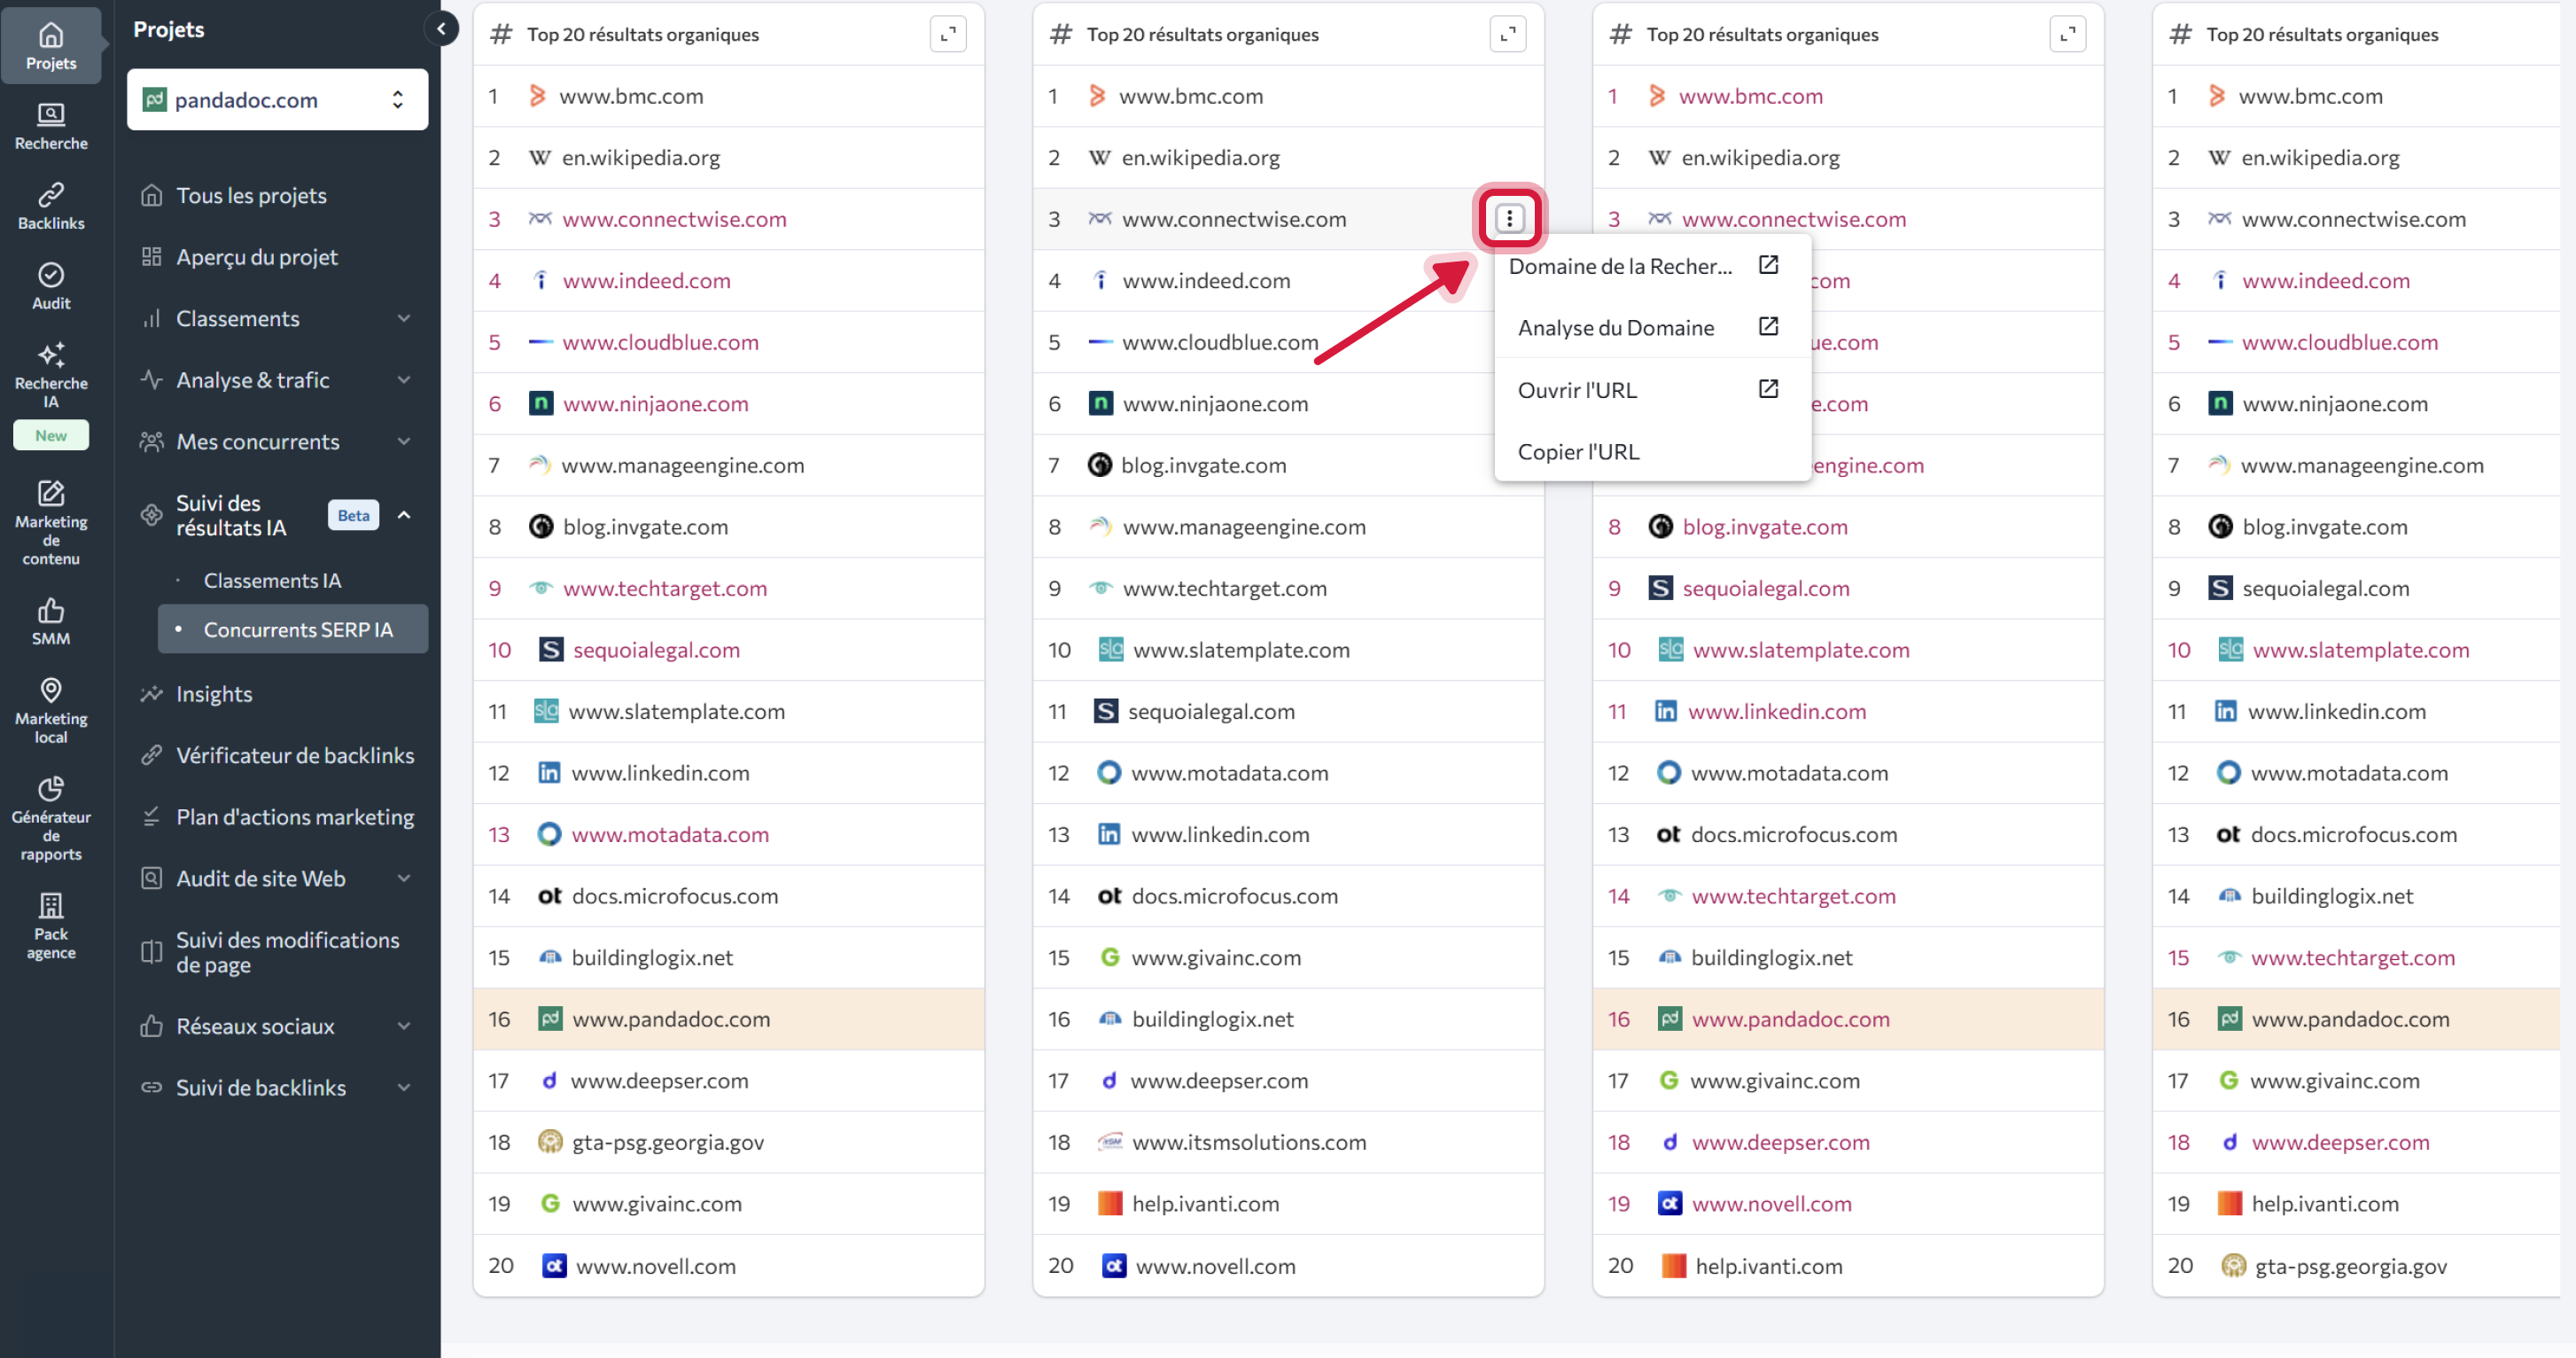
Task: Click the Beta badge next to Suivi des résultats IA
Action: (353, 515)
